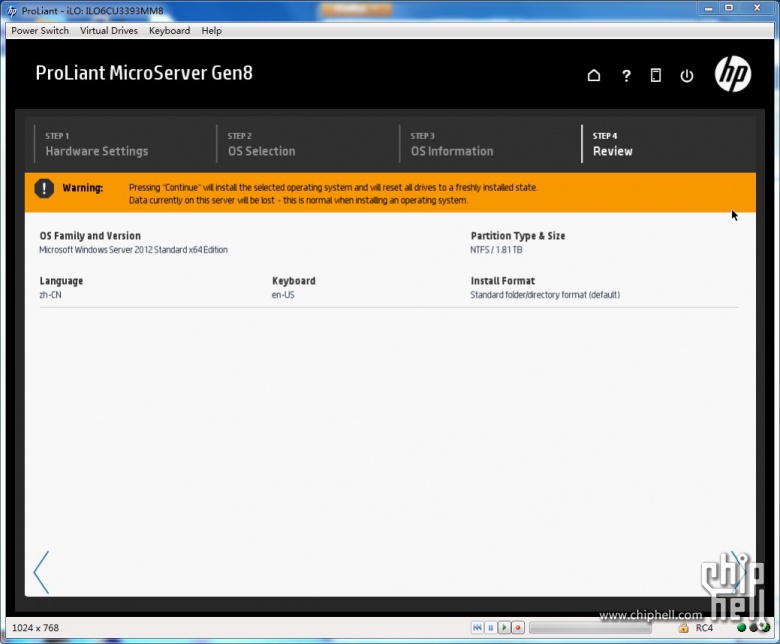Screen dimensions: 780x644
Task: Click the red record button
Action: 518,628
